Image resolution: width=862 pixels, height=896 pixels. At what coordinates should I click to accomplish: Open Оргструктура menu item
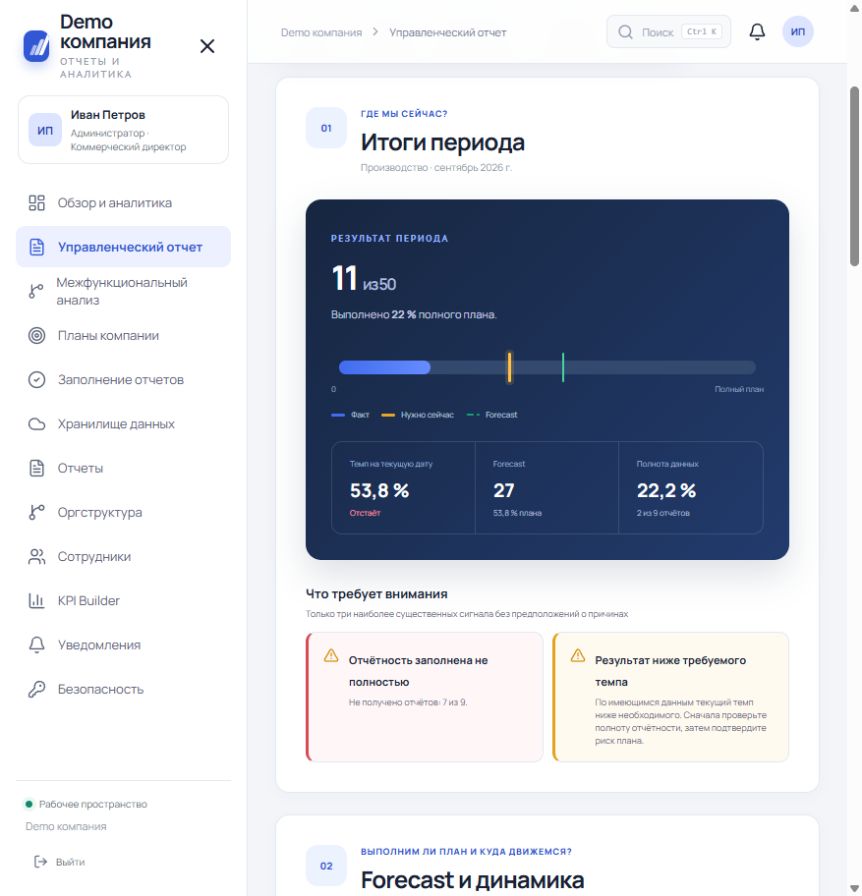coord(123,512)
